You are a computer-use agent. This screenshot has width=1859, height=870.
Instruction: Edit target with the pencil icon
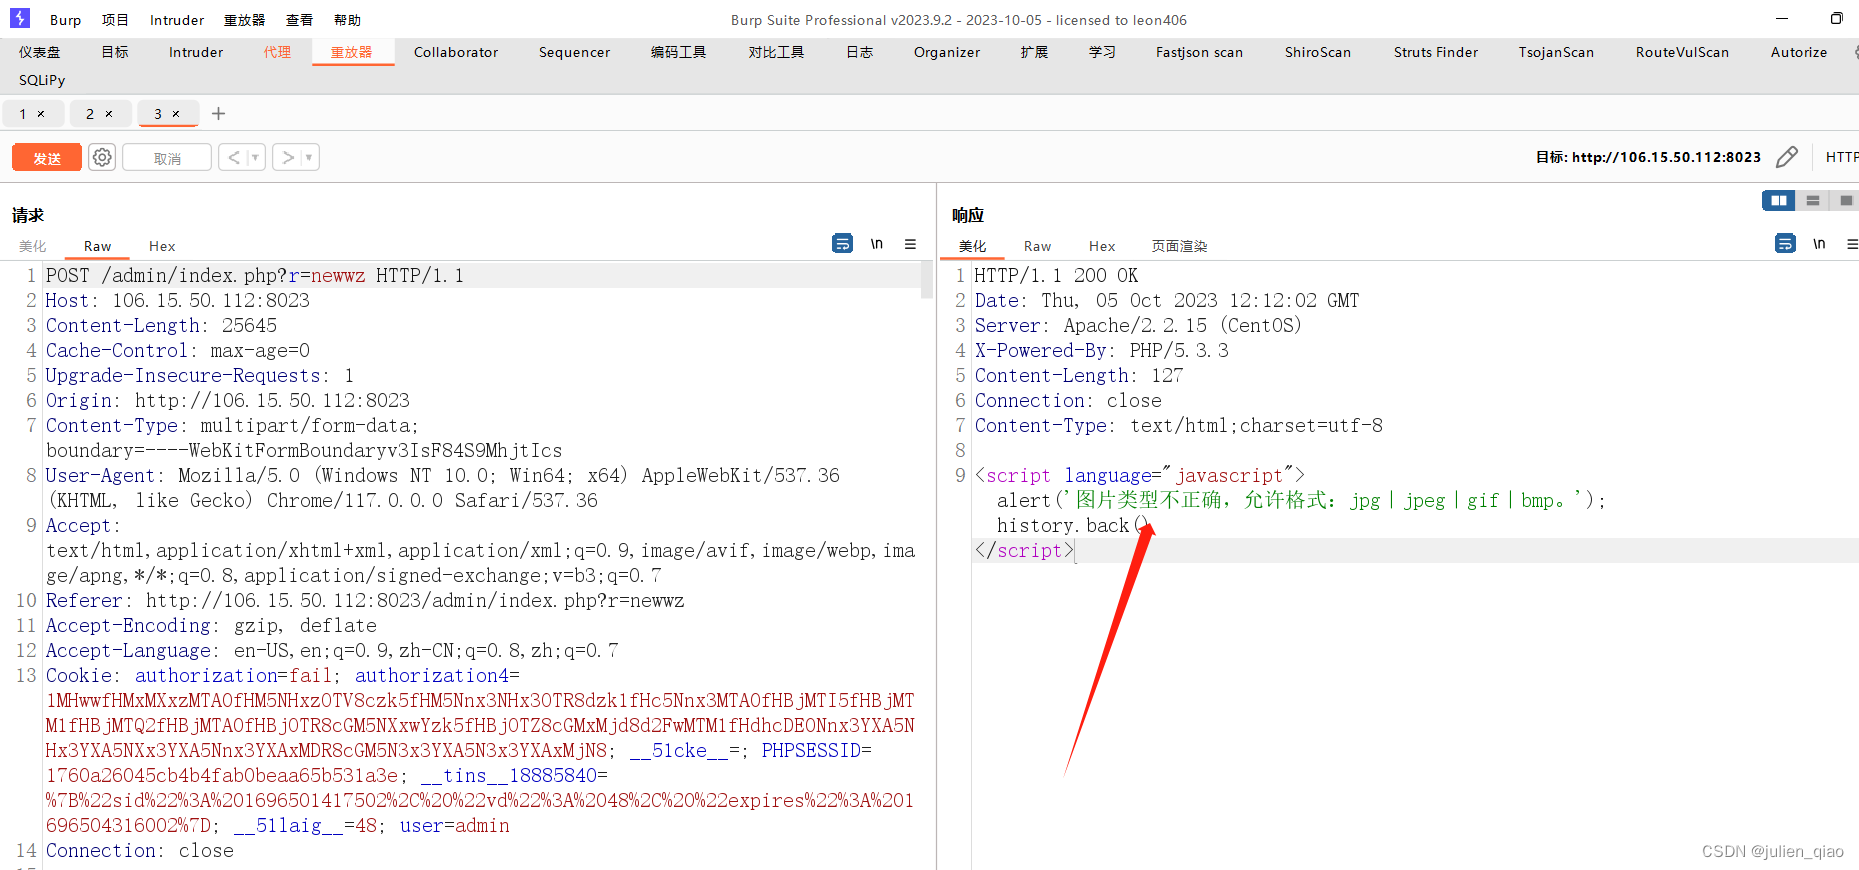tap(1786, 157)
